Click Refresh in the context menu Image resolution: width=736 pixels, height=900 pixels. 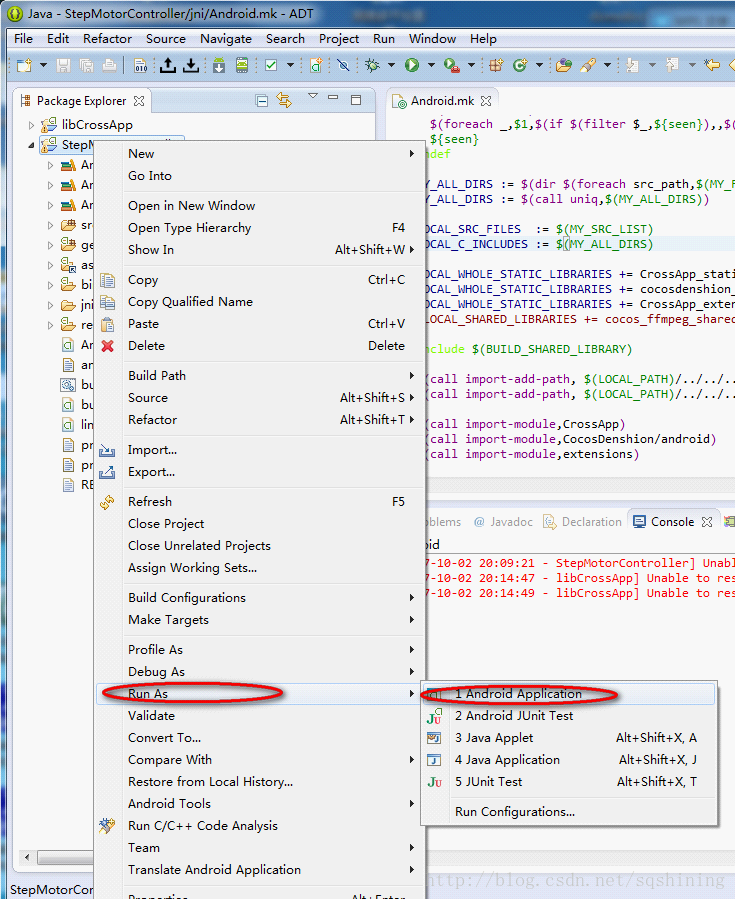pos(150,502)
